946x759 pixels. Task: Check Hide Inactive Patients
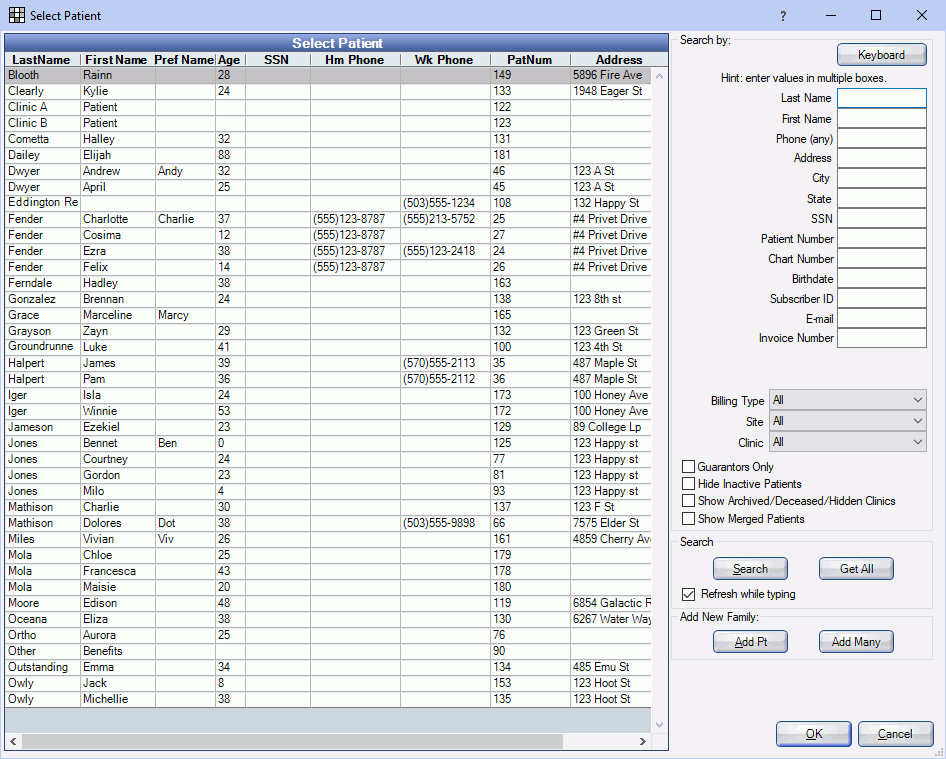(x=688, y=483)
